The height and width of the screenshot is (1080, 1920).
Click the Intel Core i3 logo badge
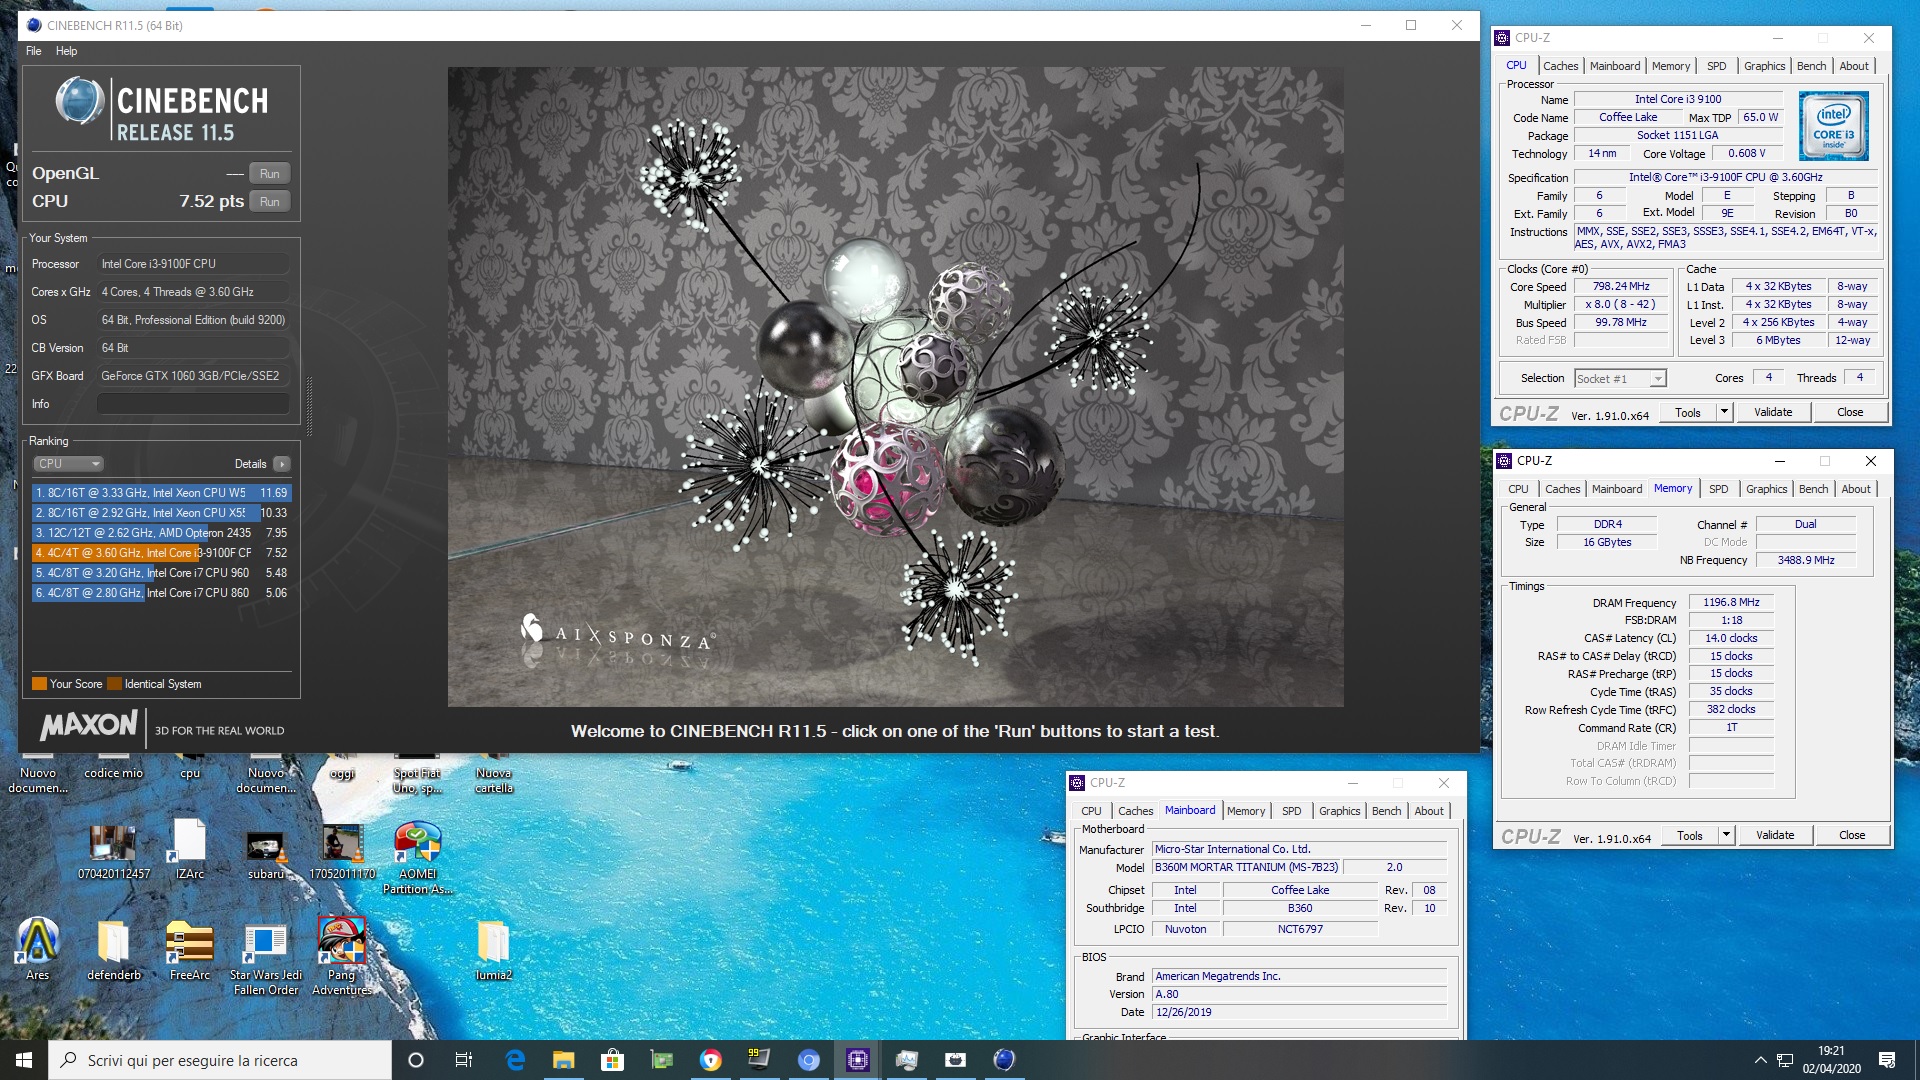1833,127
